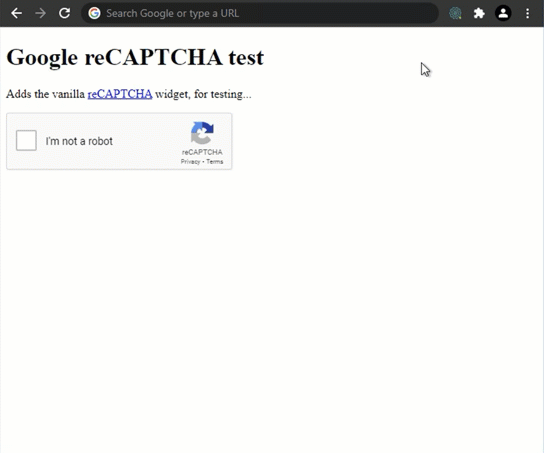The image size is (544, 453).
Task: Open the Chrome three-dot menu
Action: [x=527, y=14]
